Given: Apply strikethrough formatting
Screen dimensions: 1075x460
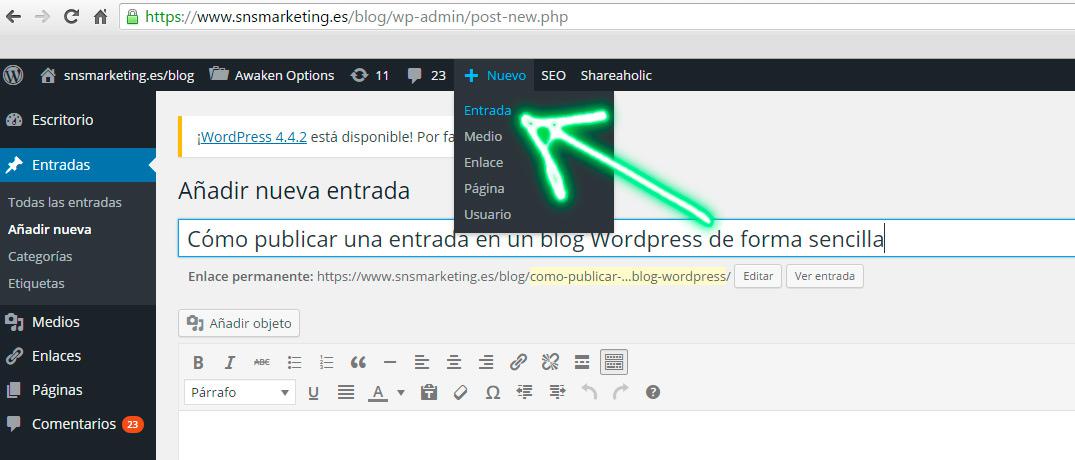Looking at the screenshot, I should pos(262,362).
